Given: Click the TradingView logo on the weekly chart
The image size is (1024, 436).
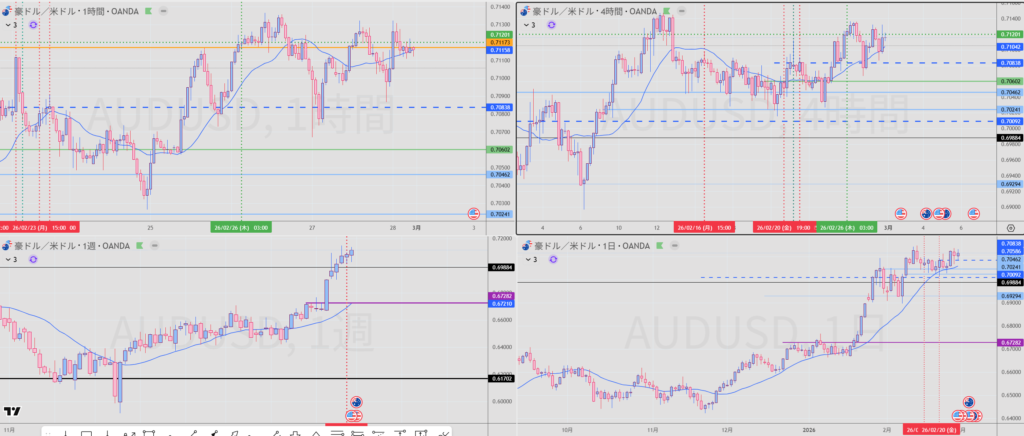Looking at the screenshot, I should (x=12, y=411).
